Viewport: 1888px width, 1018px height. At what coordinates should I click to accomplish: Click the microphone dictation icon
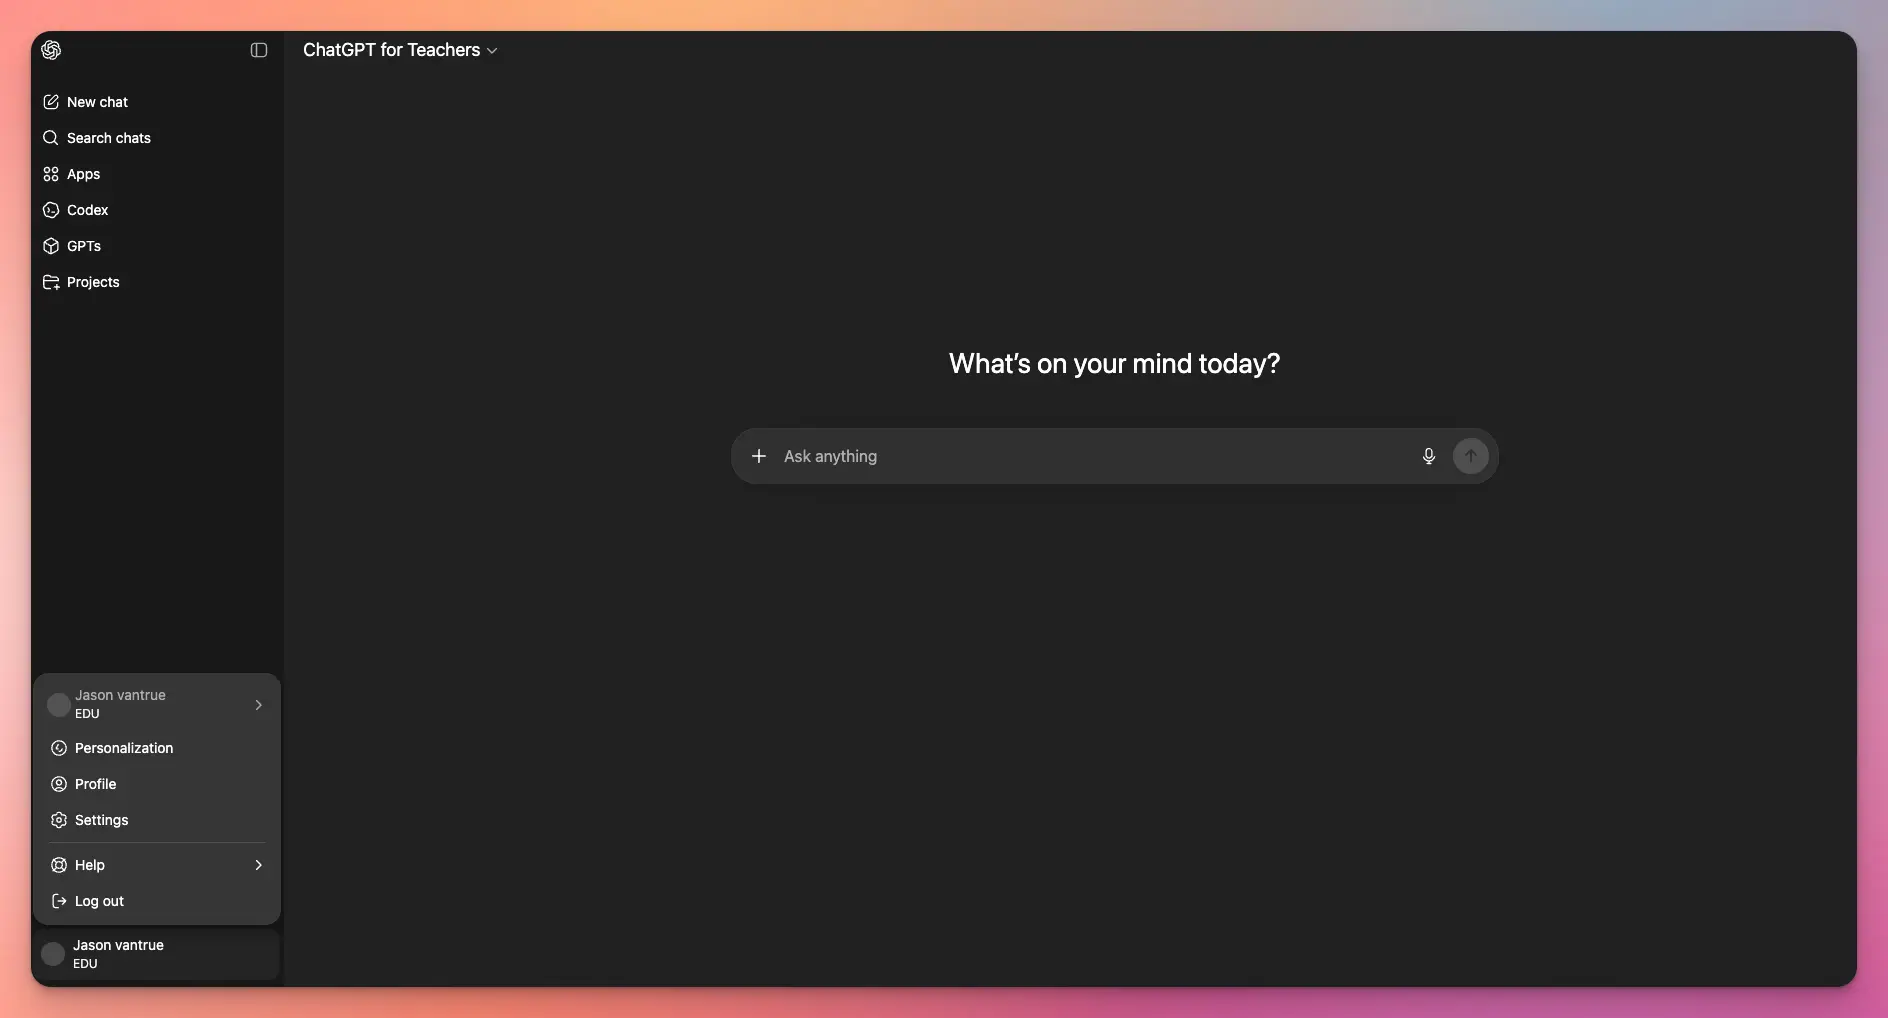(1429, 456)
